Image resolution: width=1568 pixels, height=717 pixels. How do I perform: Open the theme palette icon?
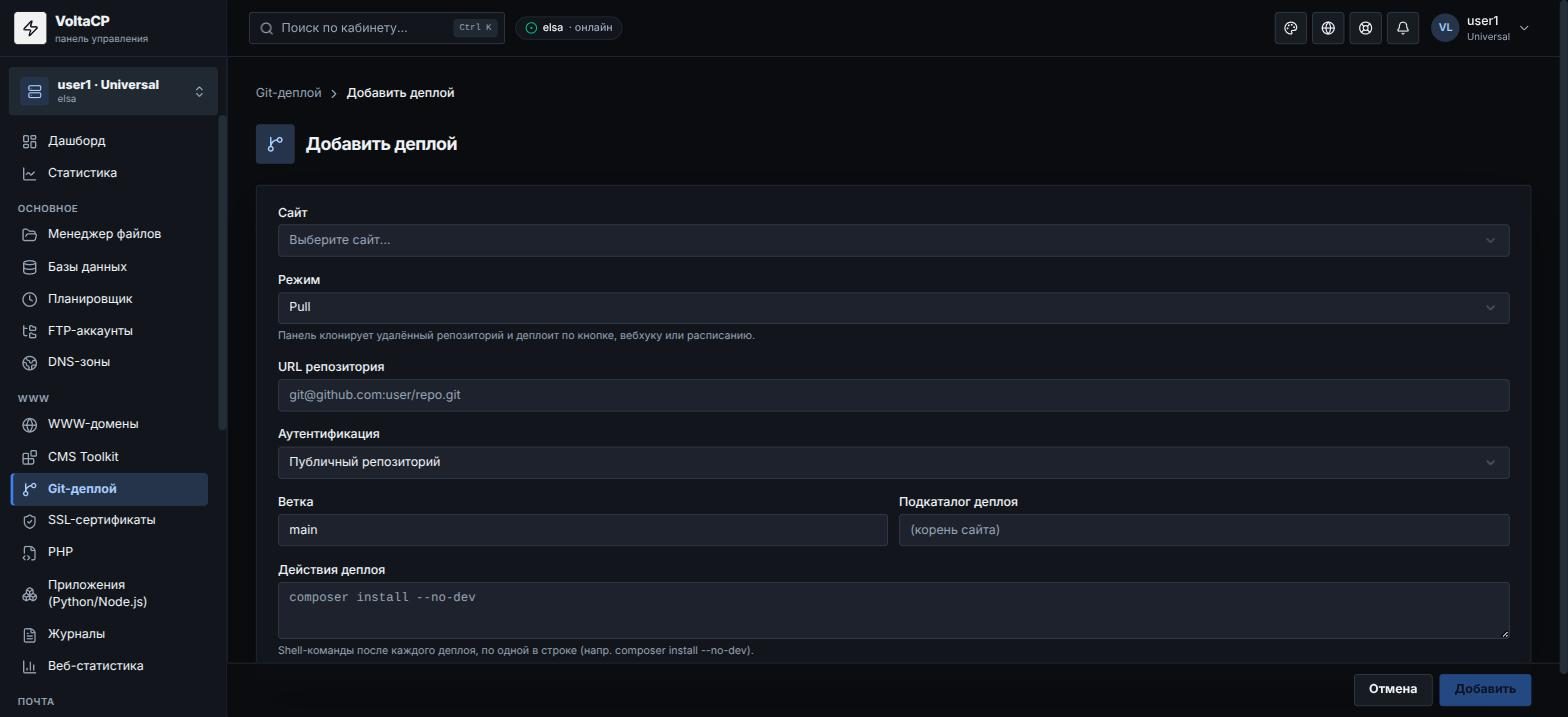coord(1291,28)
